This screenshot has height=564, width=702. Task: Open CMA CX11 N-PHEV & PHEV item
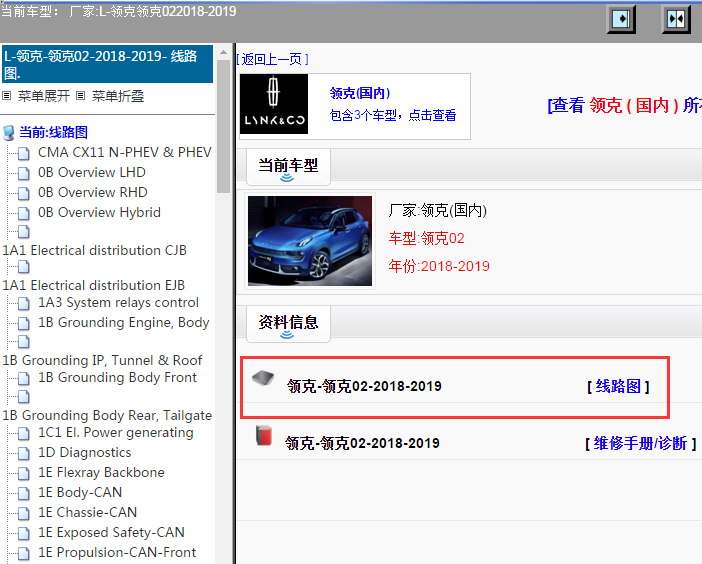[x=124, y=152]
